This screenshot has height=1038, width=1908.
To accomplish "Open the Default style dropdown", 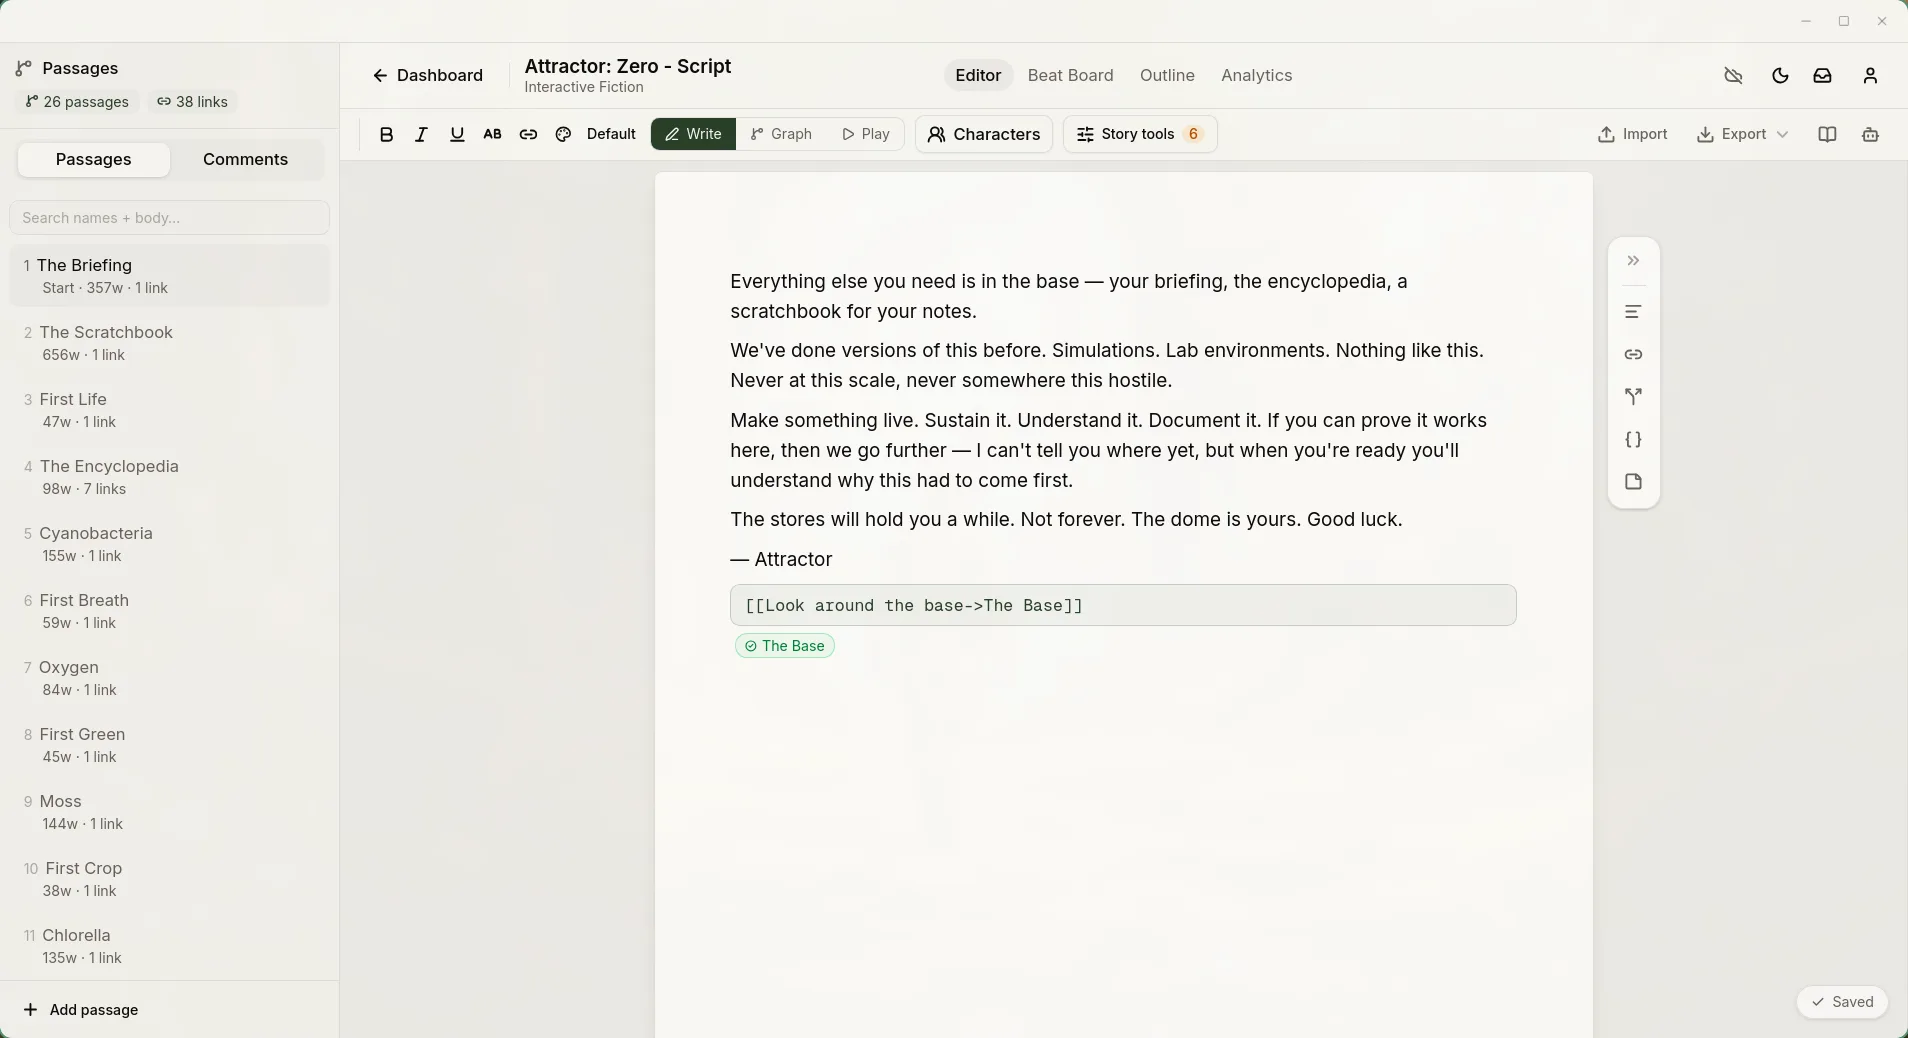I will click(611, 134).
